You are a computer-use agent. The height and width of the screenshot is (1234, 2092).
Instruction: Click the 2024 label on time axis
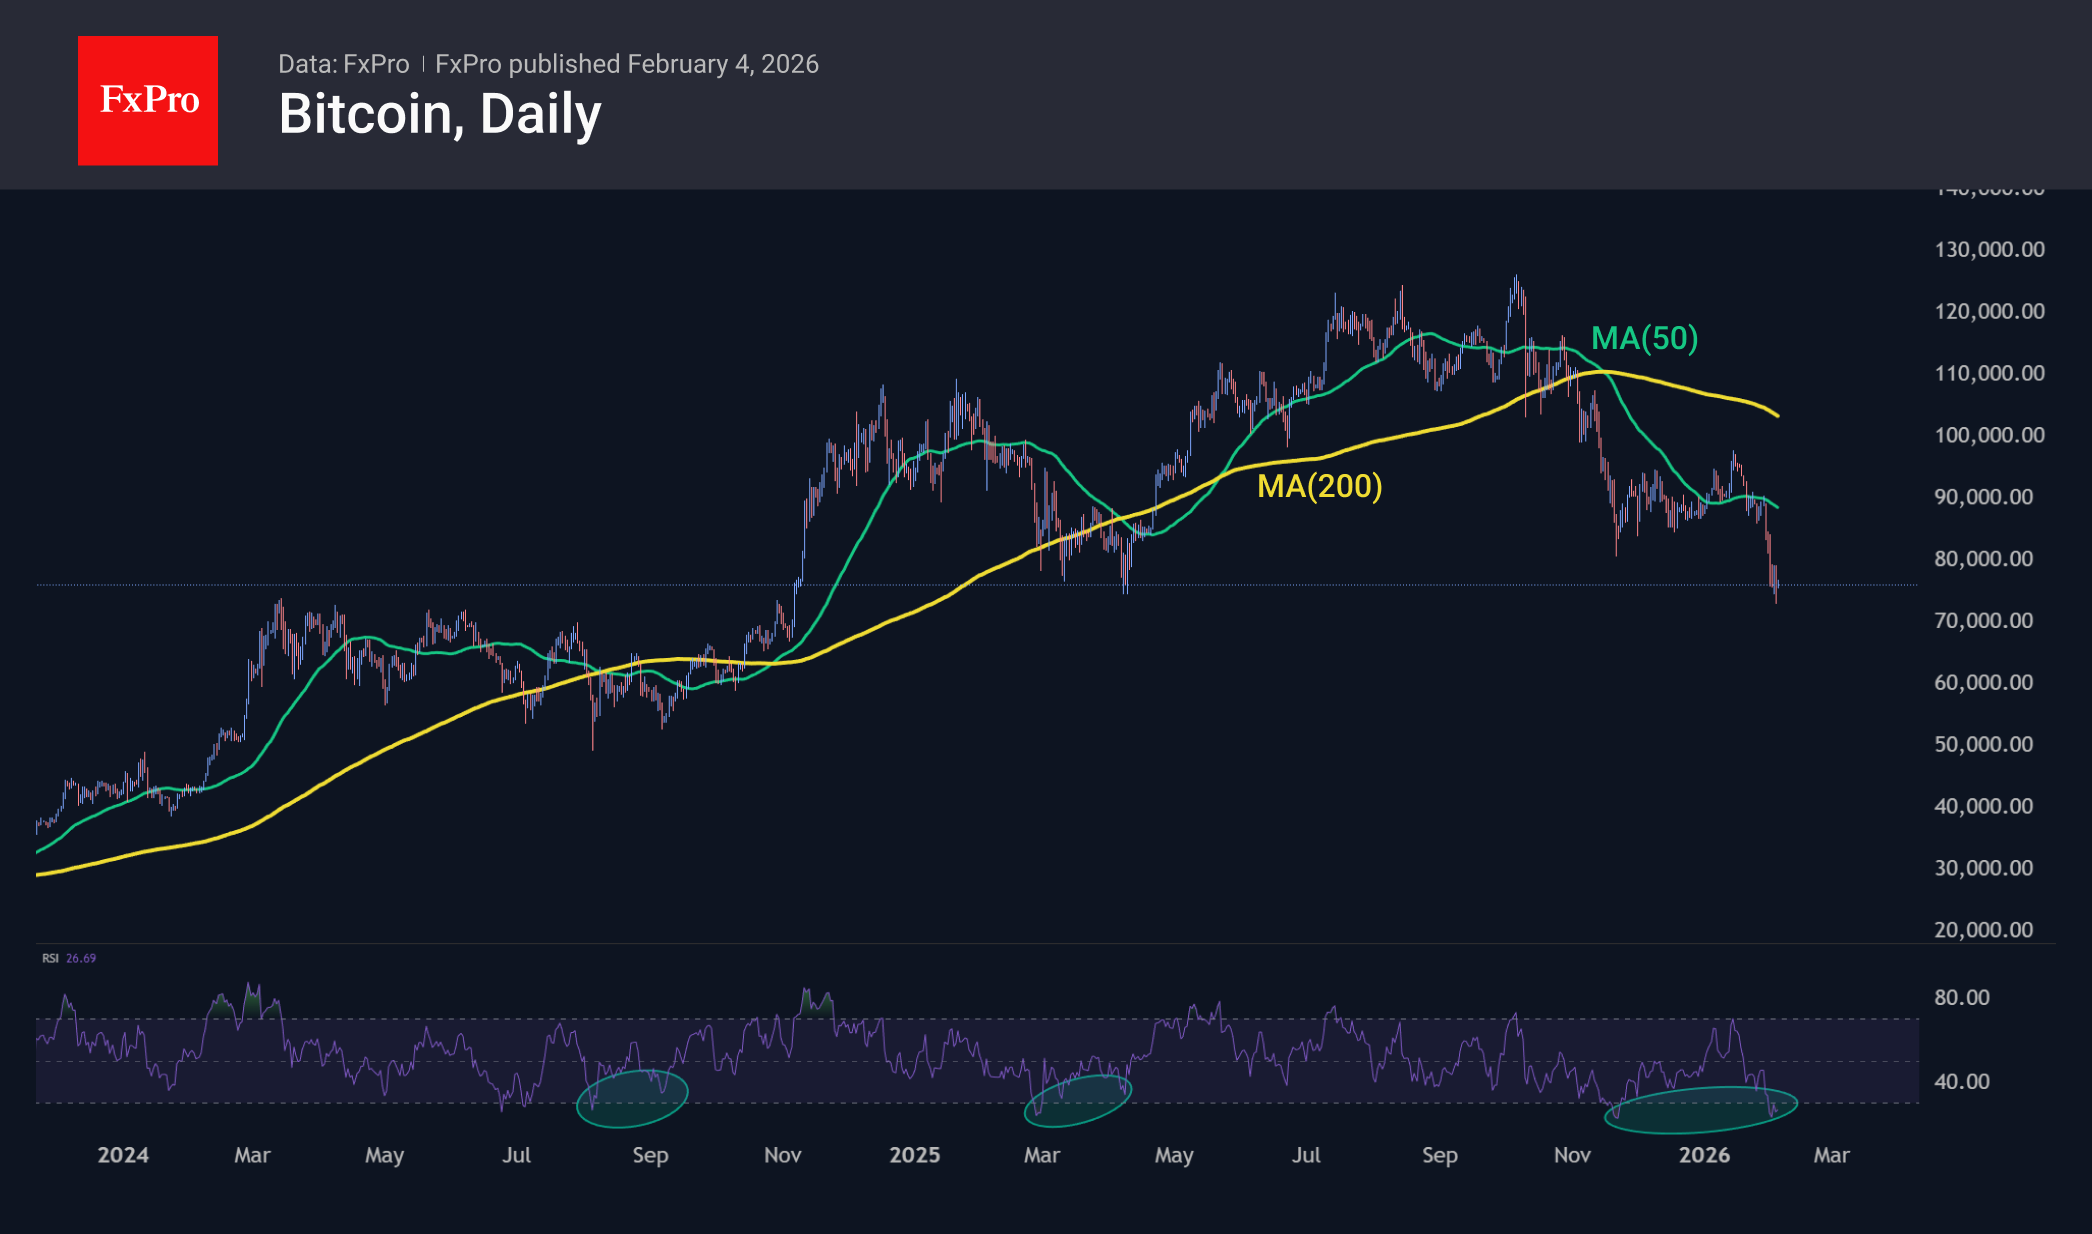(x=123, y=1155)
